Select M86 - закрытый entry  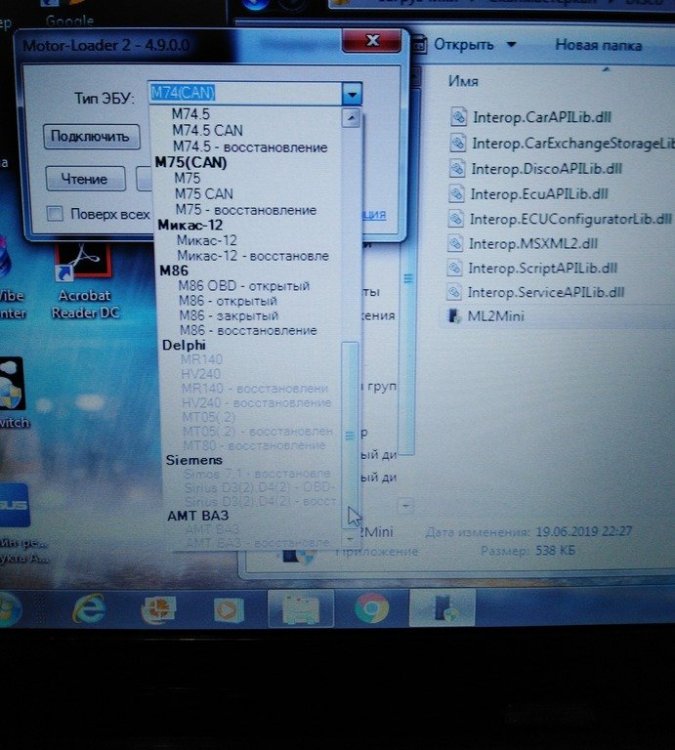(x=229, y=316)
